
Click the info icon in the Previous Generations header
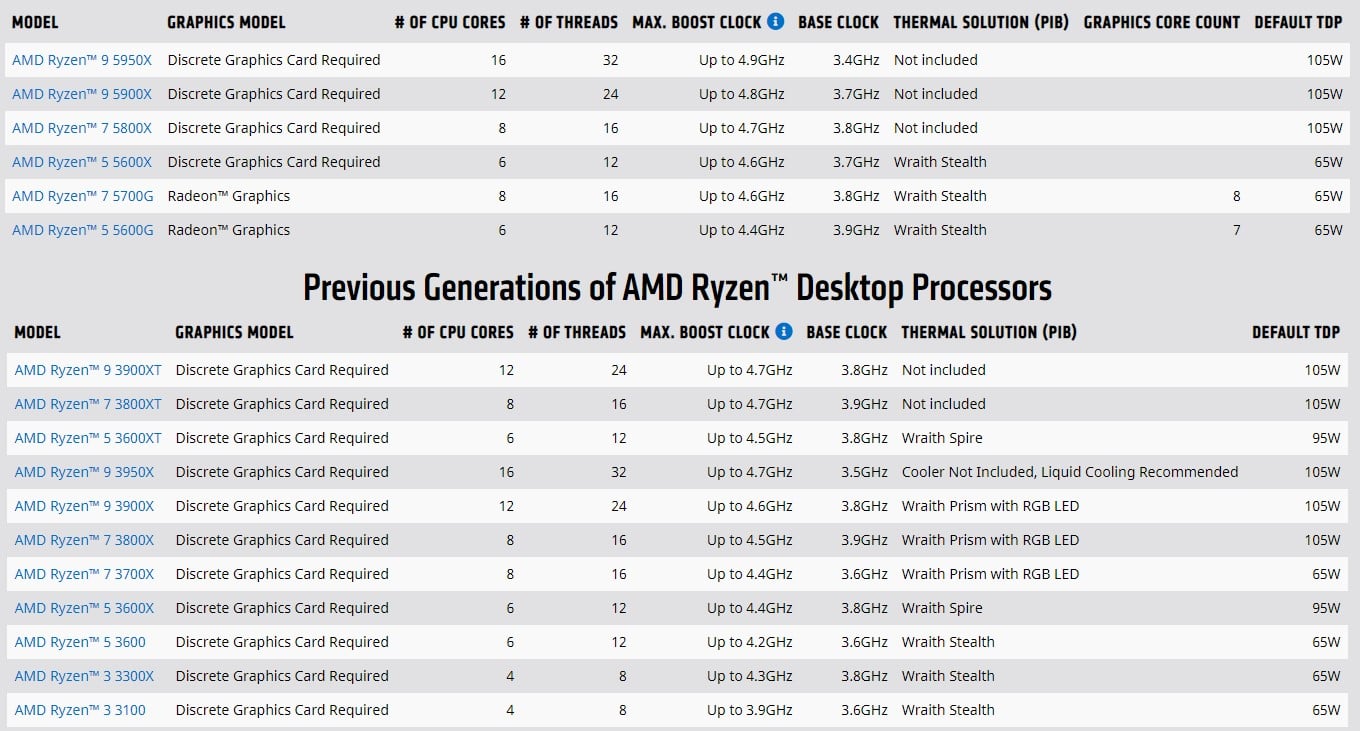click(784, 331)
